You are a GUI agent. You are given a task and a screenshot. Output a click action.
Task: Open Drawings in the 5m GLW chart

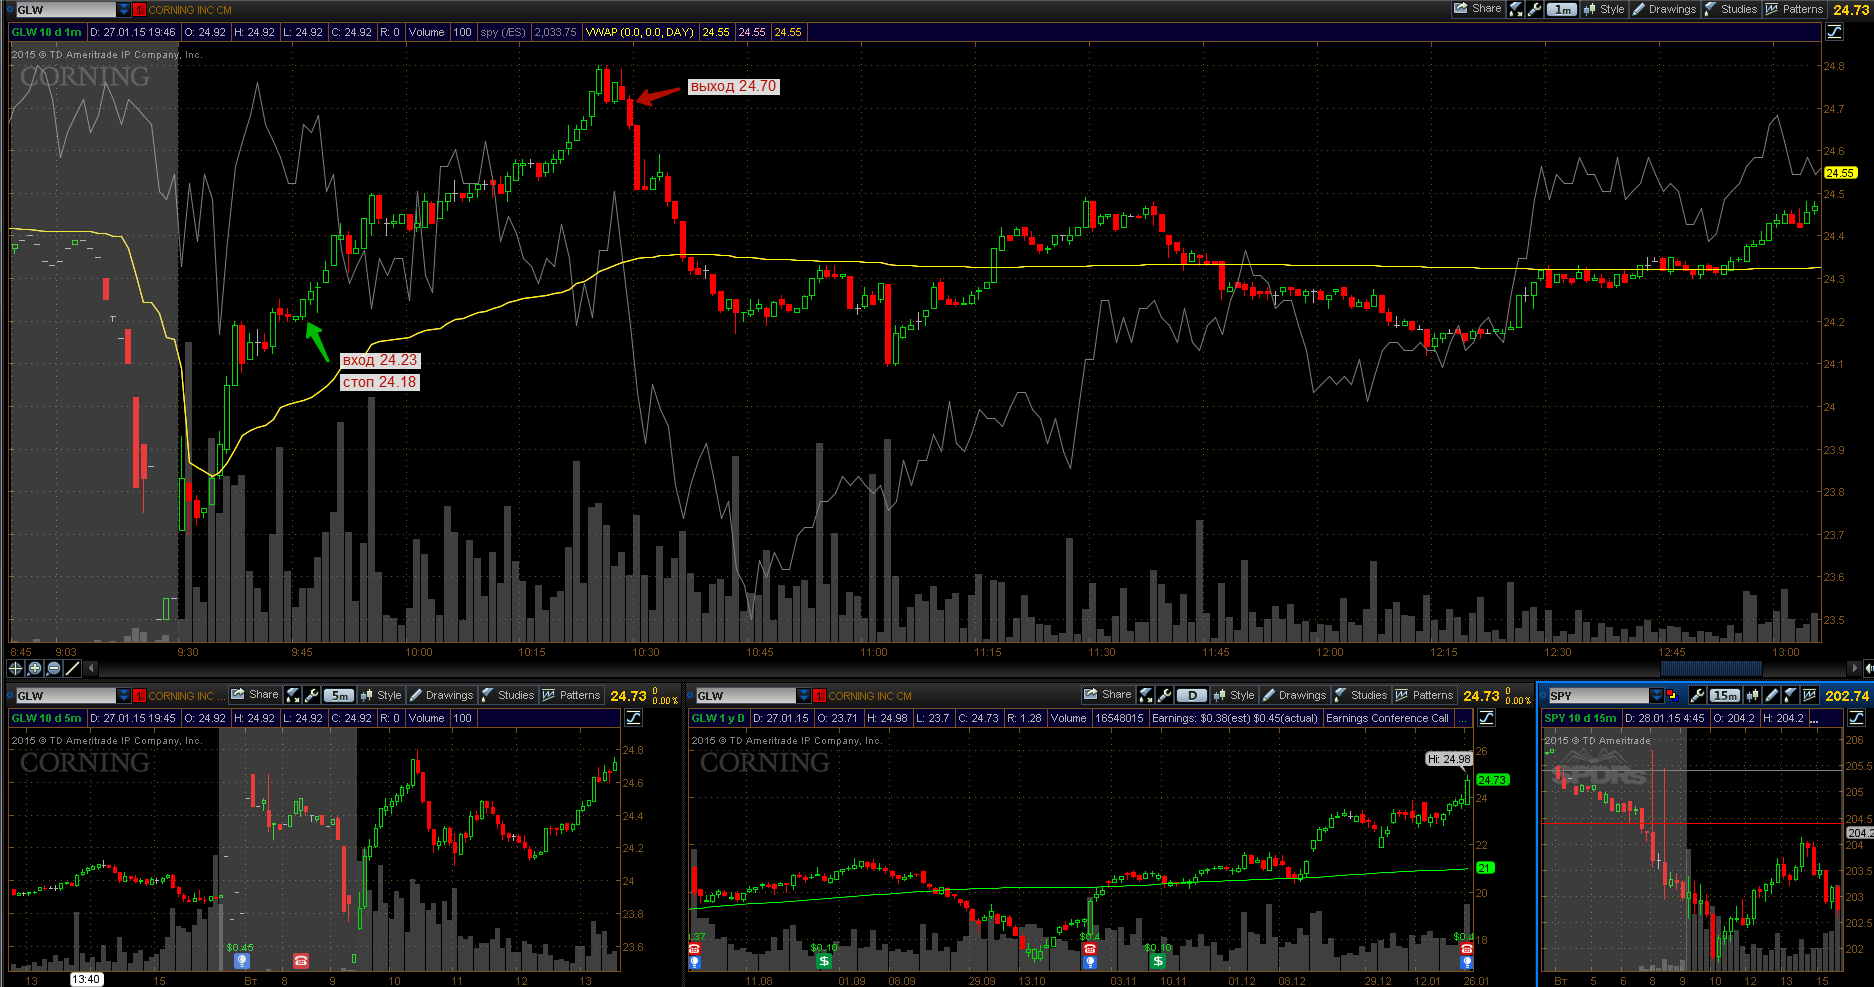coord(441,695)
